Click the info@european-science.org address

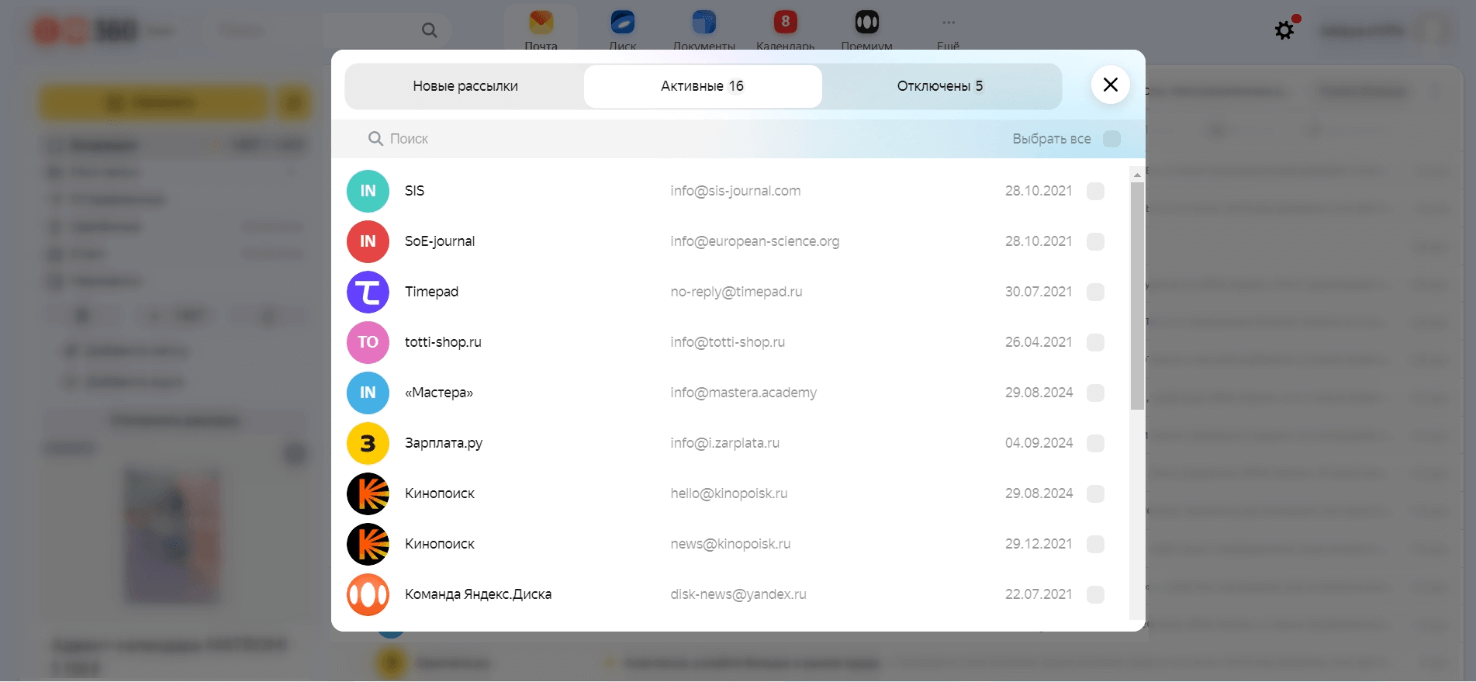[755, 241]
